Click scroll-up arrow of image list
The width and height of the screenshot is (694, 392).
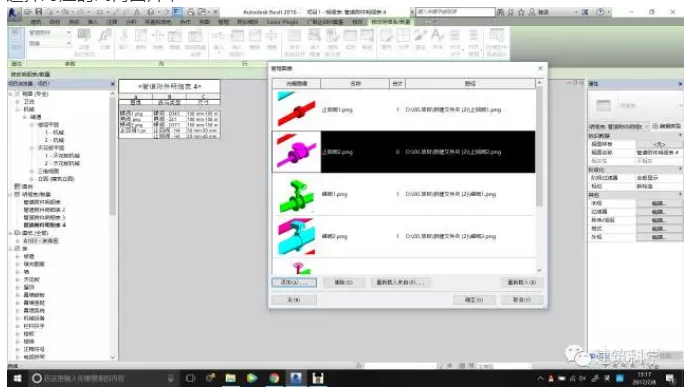tap(539, 83)
